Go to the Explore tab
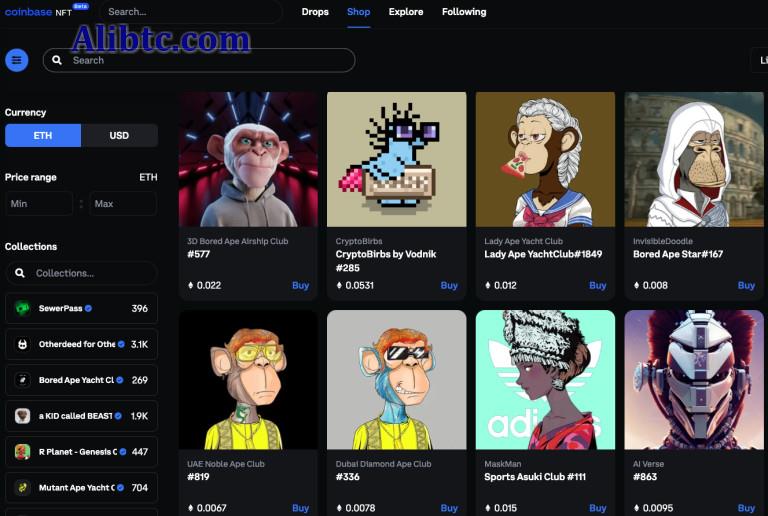The height and width of the screenshot is (516, 768). click(x=406, y=12)
